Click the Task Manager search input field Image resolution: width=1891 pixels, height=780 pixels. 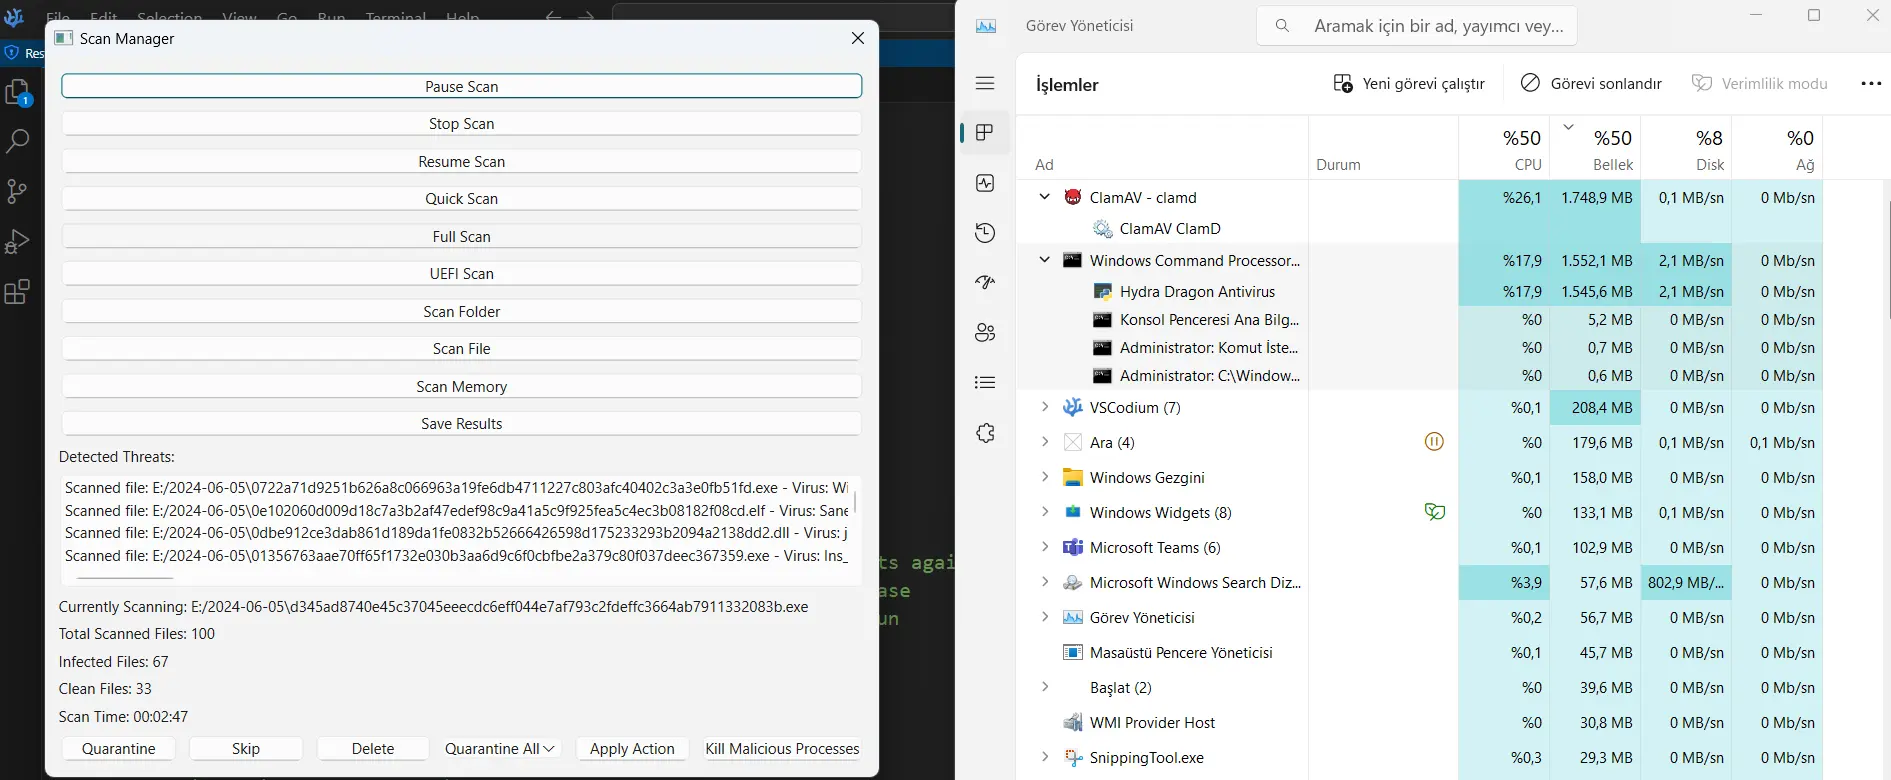click(x=1416, y=26)
